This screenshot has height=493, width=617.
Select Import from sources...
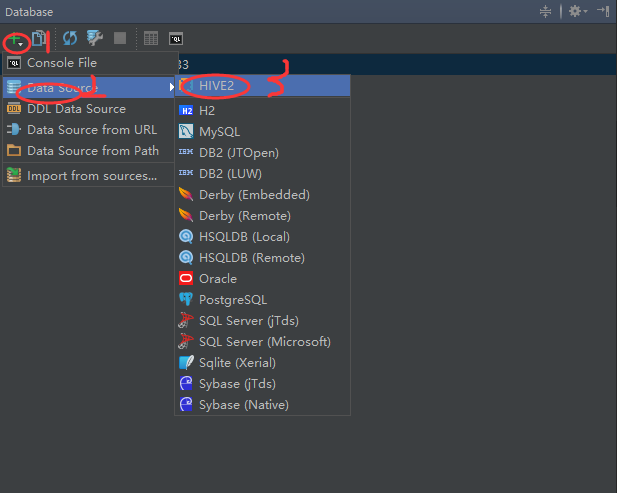point(89,175)
